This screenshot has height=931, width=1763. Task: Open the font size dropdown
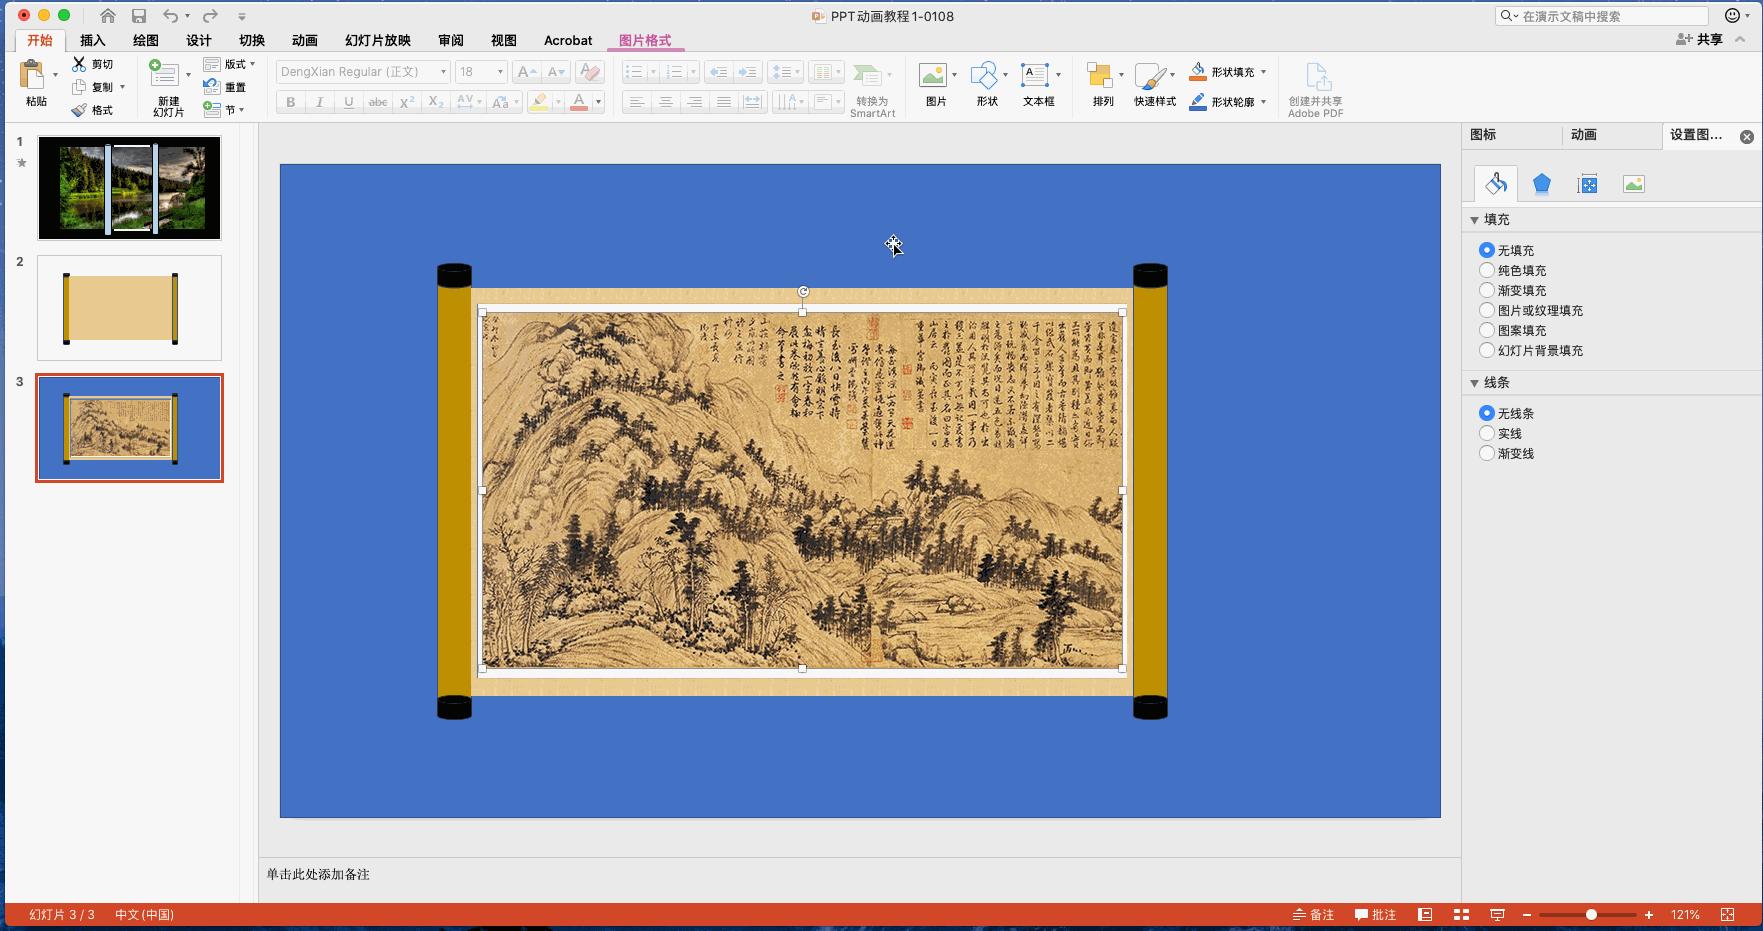pos(500,71)
